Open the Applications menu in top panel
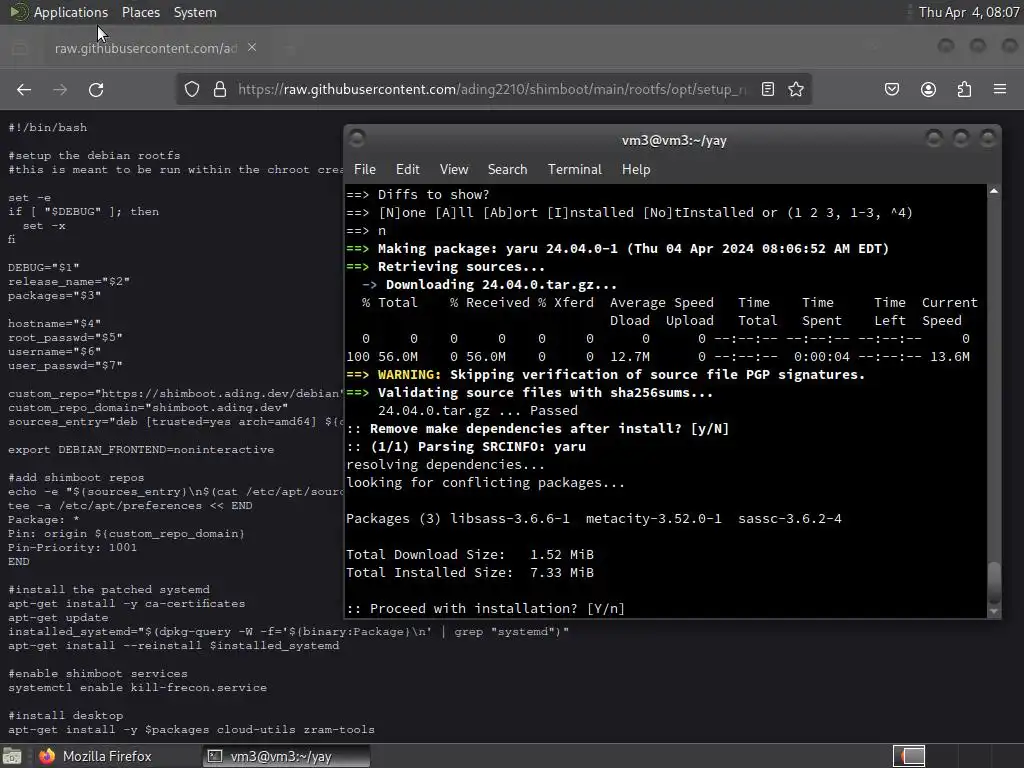 pyautogui.click(x=71, y=12)
